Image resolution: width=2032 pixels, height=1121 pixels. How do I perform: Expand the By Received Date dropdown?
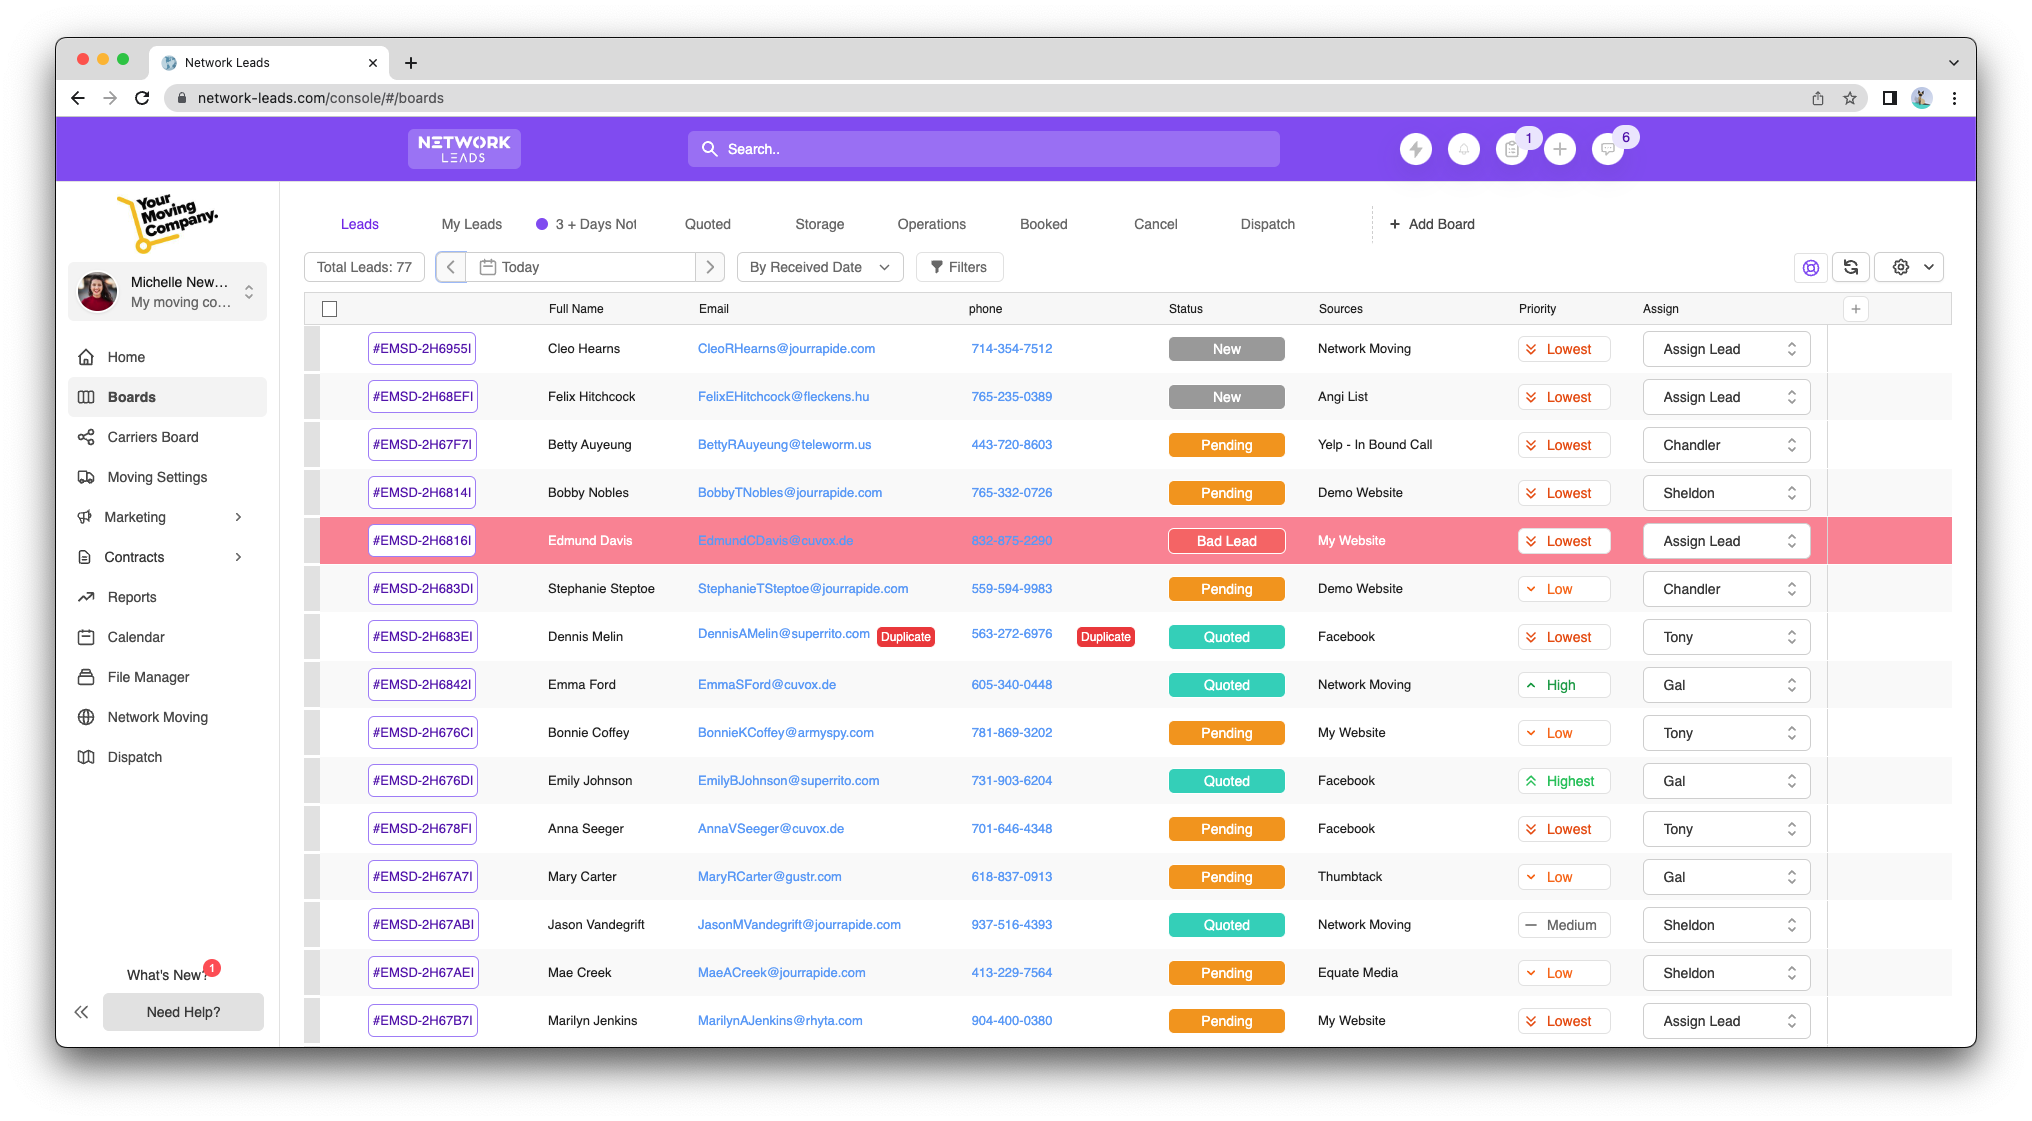(819, 266)
